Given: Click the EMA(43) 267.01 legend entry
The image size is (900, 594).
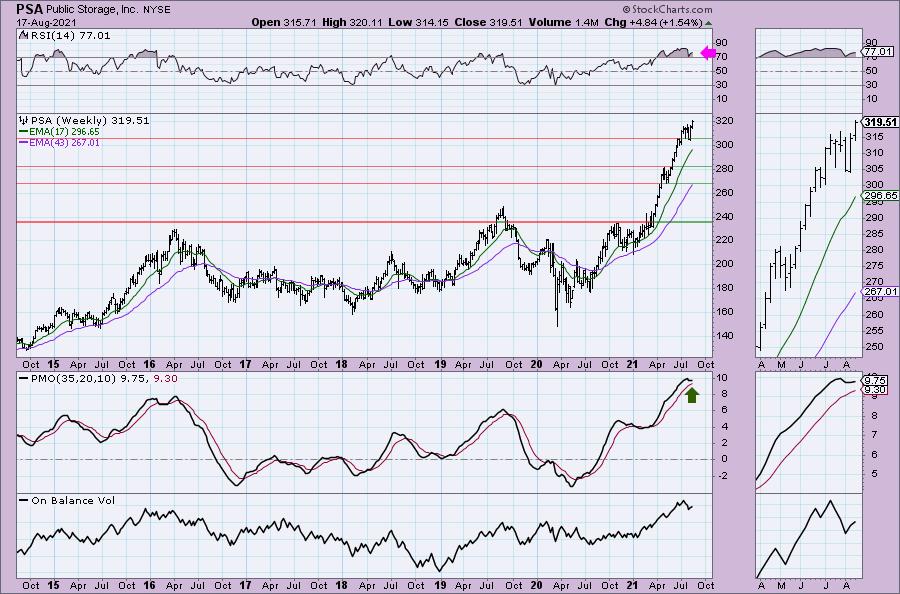Looking at the screenshot, I should click(x=60, y=142).
